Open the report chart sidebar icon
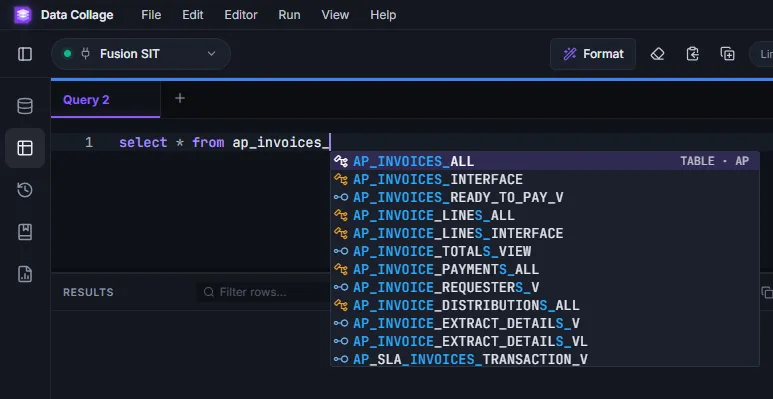The height and width of the screenshot is (399, 773). [x=25, y=274]
